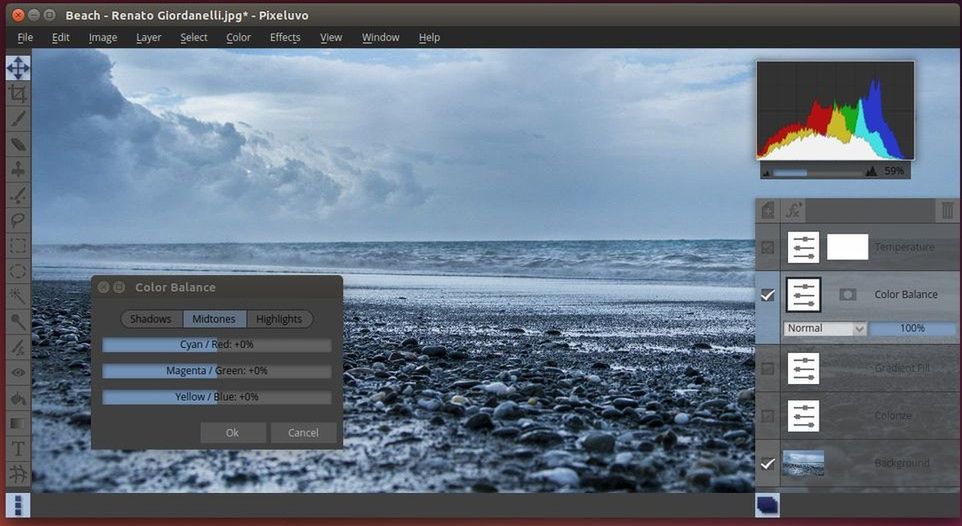Switch to the Highlights tab
Screen dimensions: 962x526
click(x=279, y=319)
